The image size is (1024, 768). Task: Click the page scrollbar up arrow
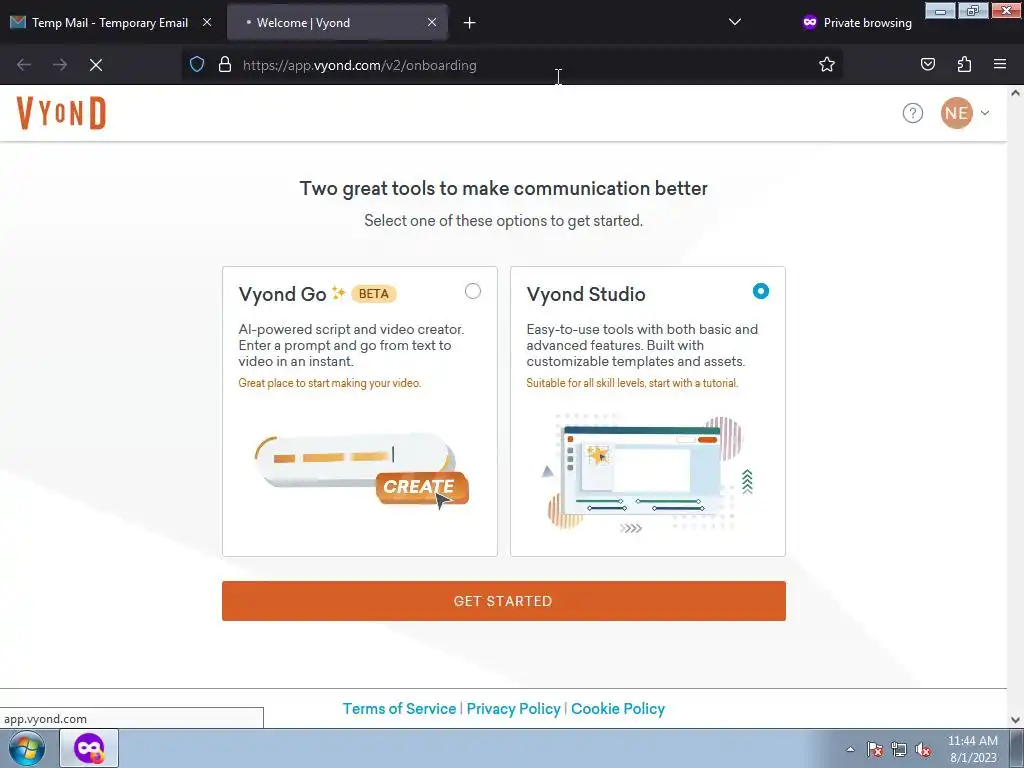tap(1015, 93)
